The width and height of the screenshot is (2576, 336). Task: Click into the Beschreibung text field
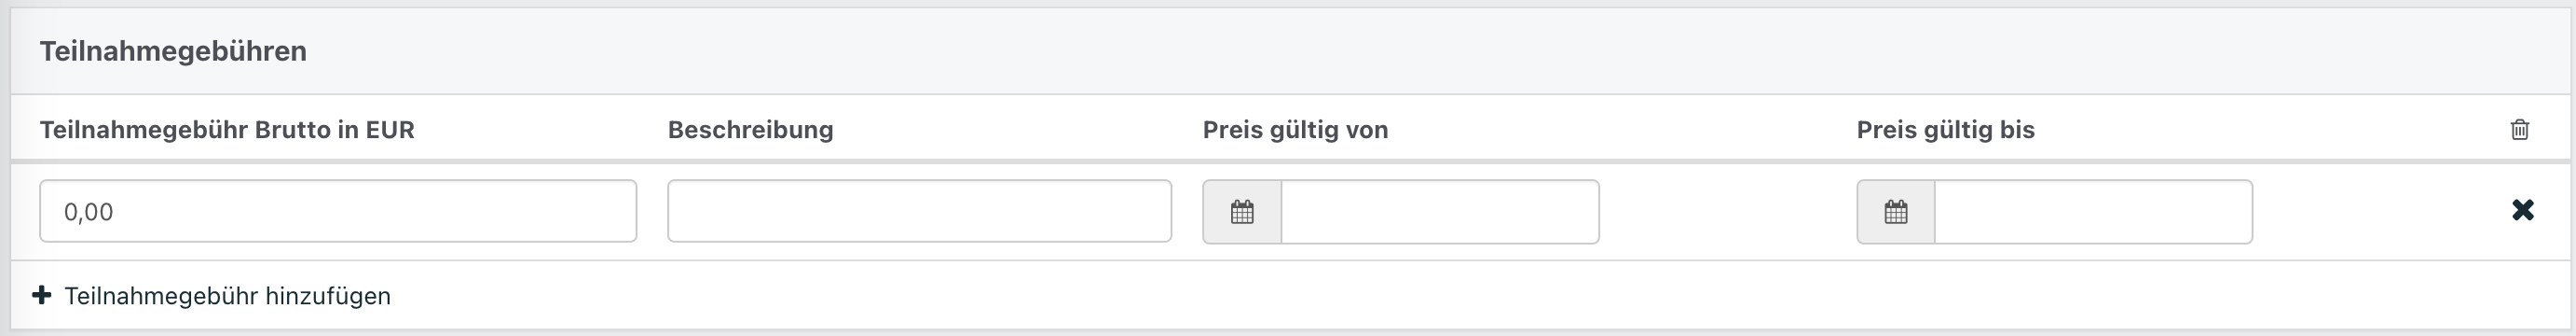click(x=919, y=211)
